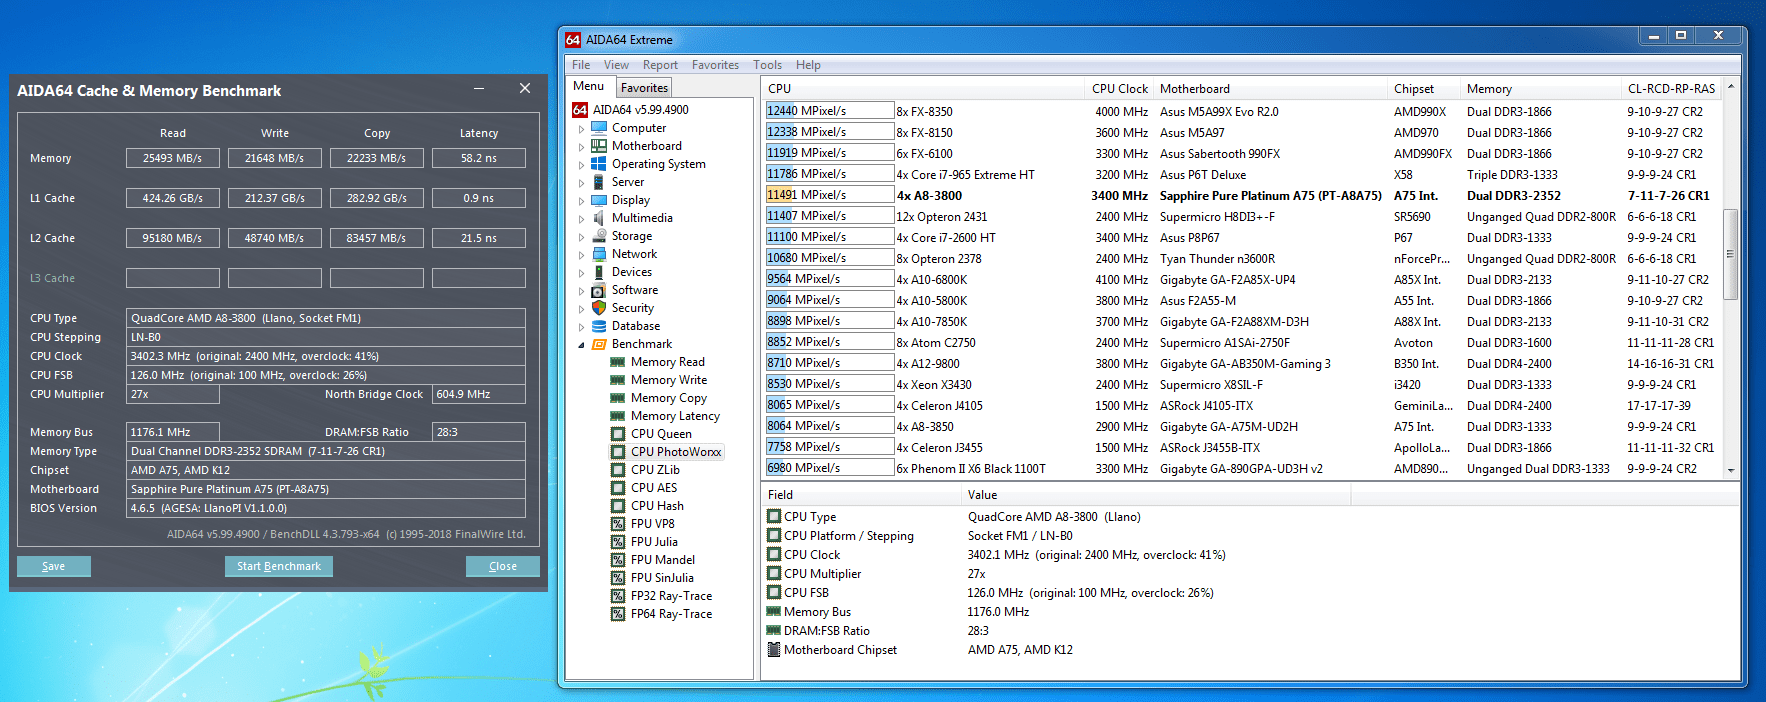
Task: Expand the Software tree node
Action: tap(581, 291)
